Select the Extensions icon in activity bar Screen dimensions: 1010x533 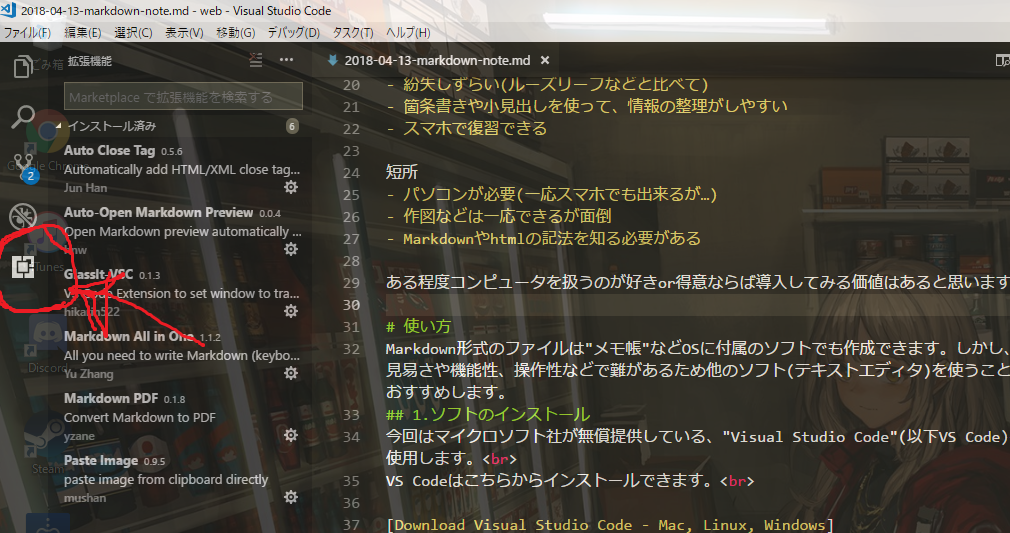click(x=23, y=266)
